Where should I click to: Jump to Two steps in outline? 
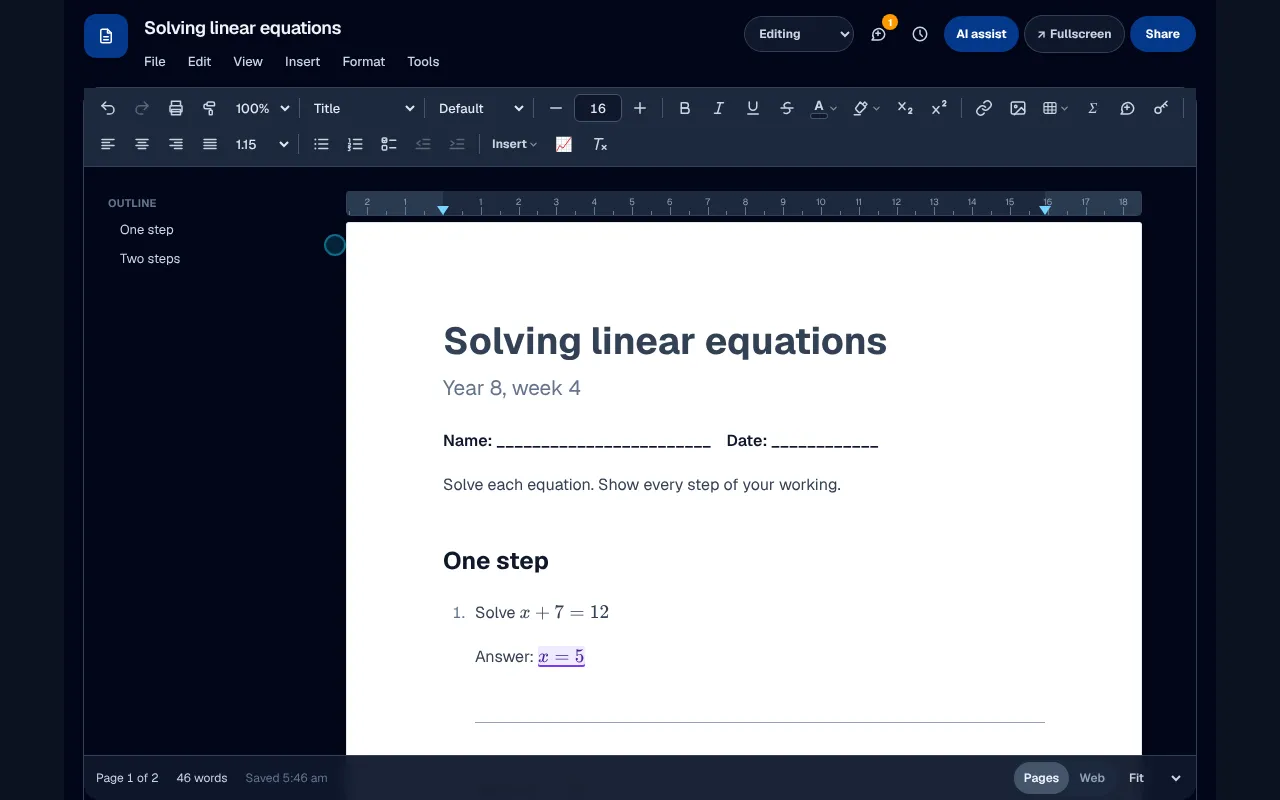tap(150, 258)
